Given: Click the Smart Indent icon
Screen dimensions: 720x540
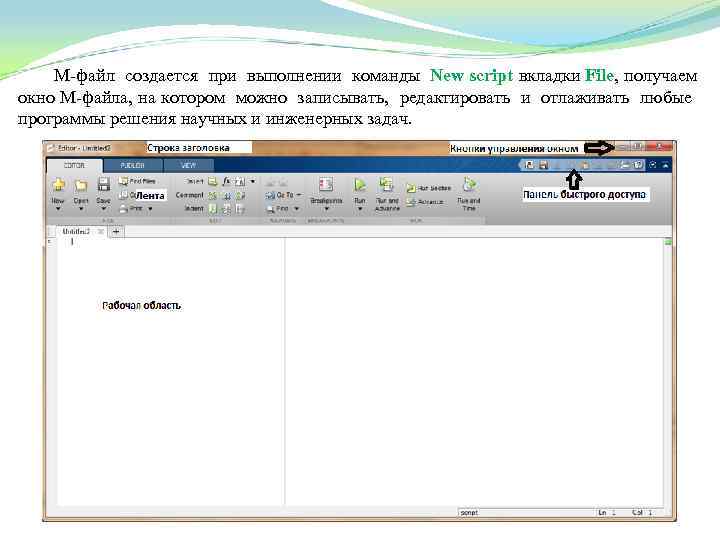Looking at the screenshot, I should 213,209.
